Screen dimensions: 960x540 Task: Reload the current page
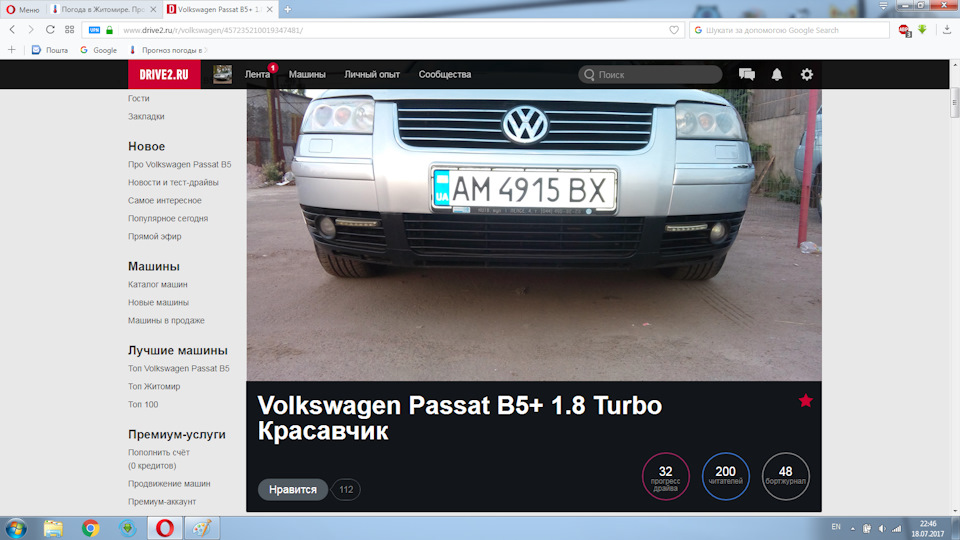click(50, 29)
